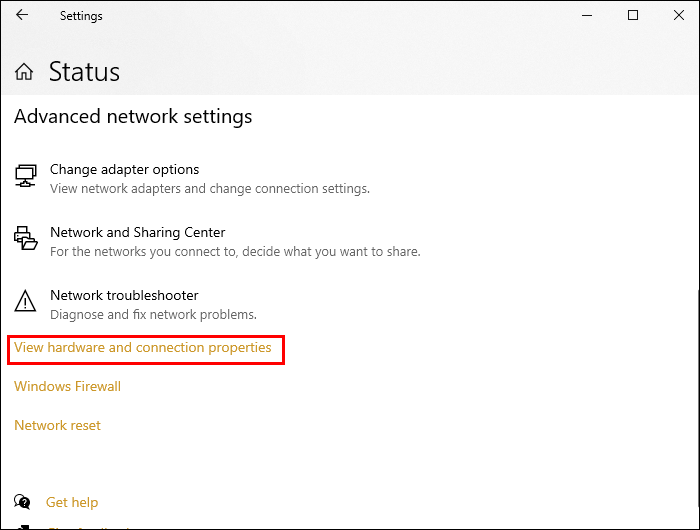The height and width of the screenshot is (530, 700).
Task: Click the Network troubleshooter warning triangle icon
Action: pyautogui.click(x=26, y=302)
